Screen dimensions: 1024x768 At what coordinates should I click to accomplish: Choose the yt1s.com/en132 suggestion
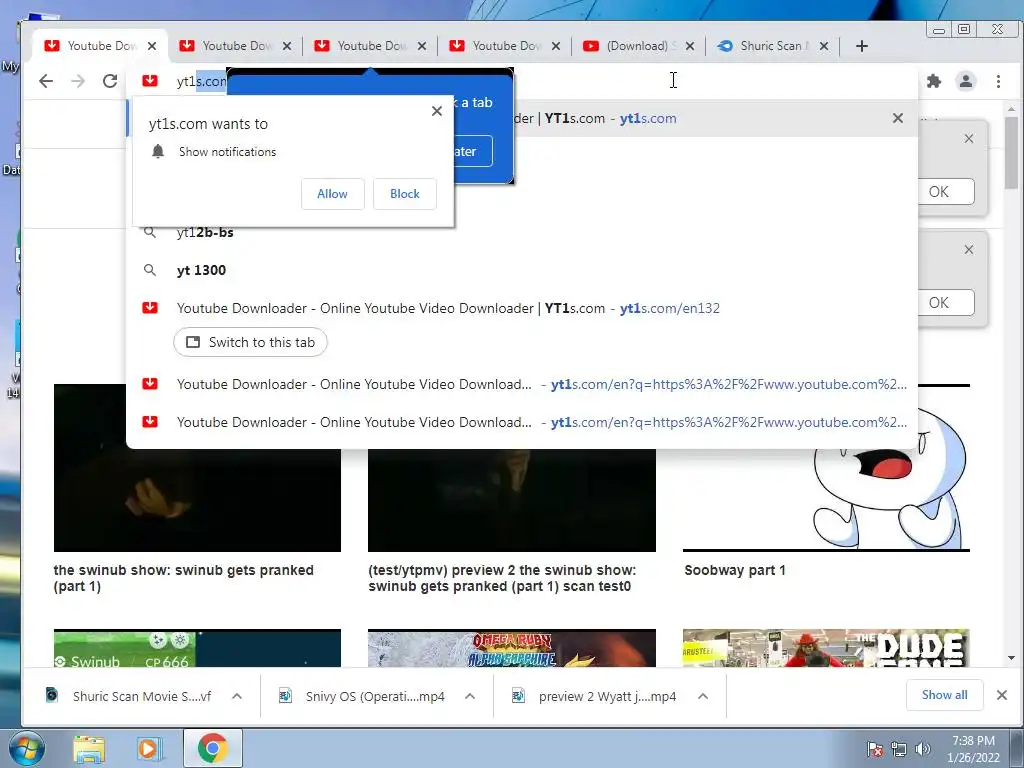(x=521, y=308)
